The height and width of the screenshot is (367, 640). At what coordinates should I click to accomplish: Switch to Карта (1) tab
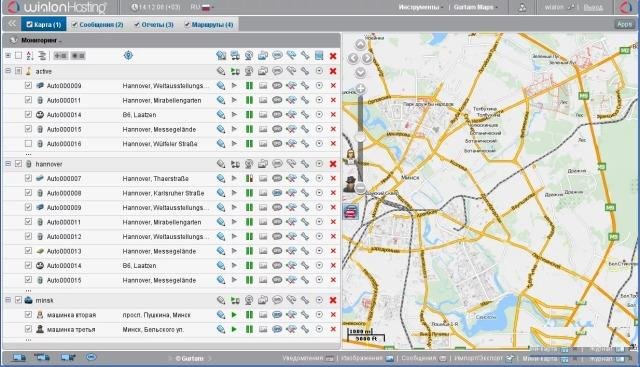point(44,24)
